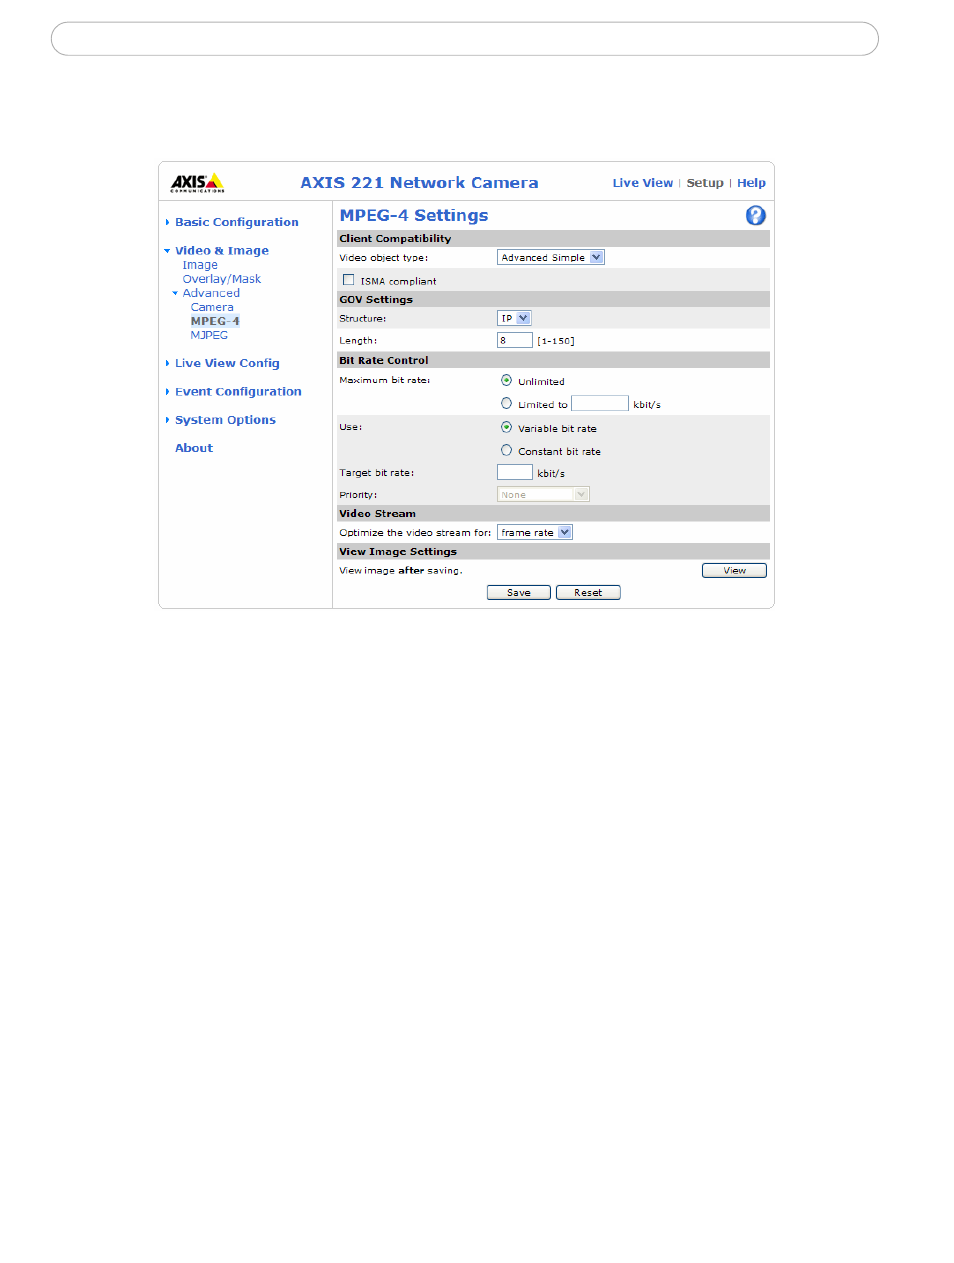954x1263 pixels.
Task: Open the disabled Priority dropdown
Action: click(x=543, y=494)
